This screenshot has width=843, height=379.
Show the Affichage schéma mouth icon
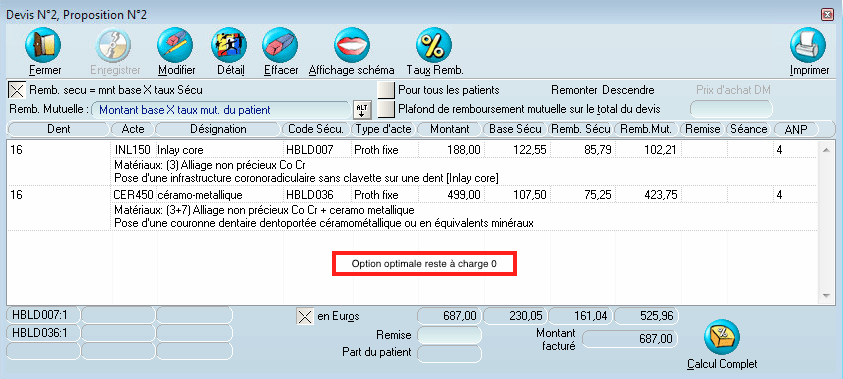352,45
